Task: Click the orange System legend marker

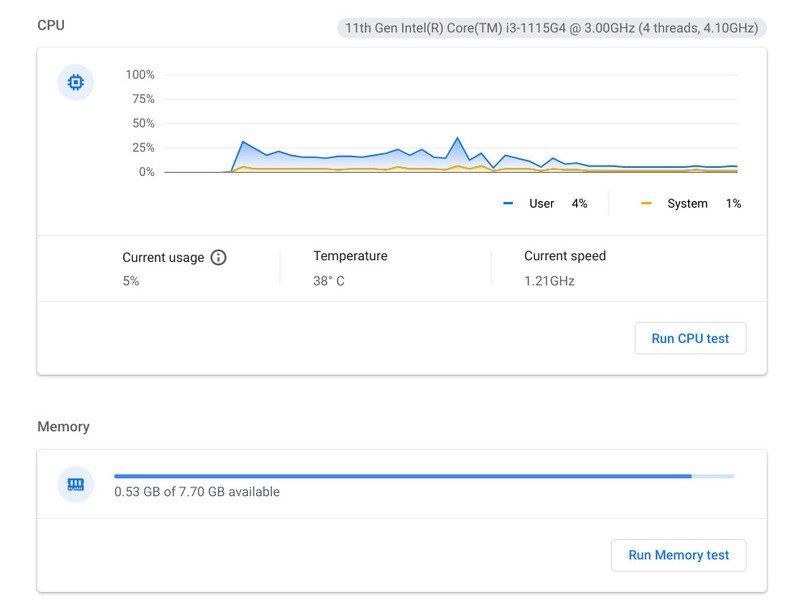Action: coord(646,203)
